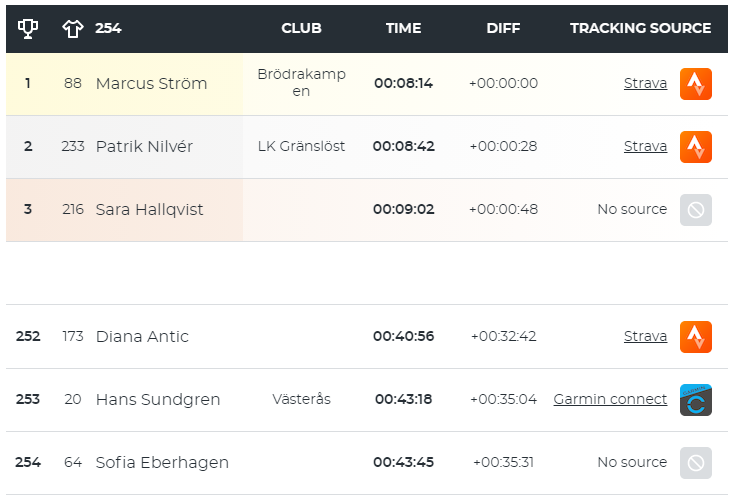The width and height of the screenshot is (732, 501).
Task: Click Strava icon in Patrik Nilvér's row
Action: [x=696, y=147]
